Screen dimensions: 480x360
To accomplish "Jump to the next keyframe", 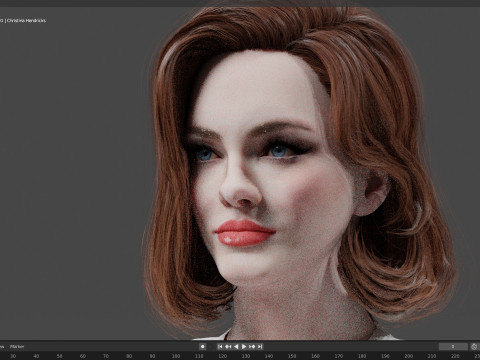I will [x=252, y=347].
